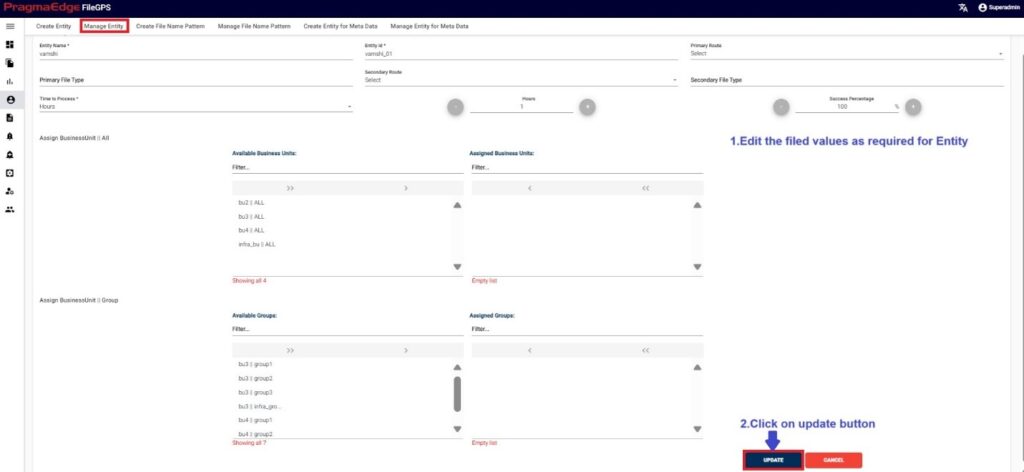The width and height of the screenshot is (1024, 472).
Task: Click the Entity Name input field
Action: [196, 54]
